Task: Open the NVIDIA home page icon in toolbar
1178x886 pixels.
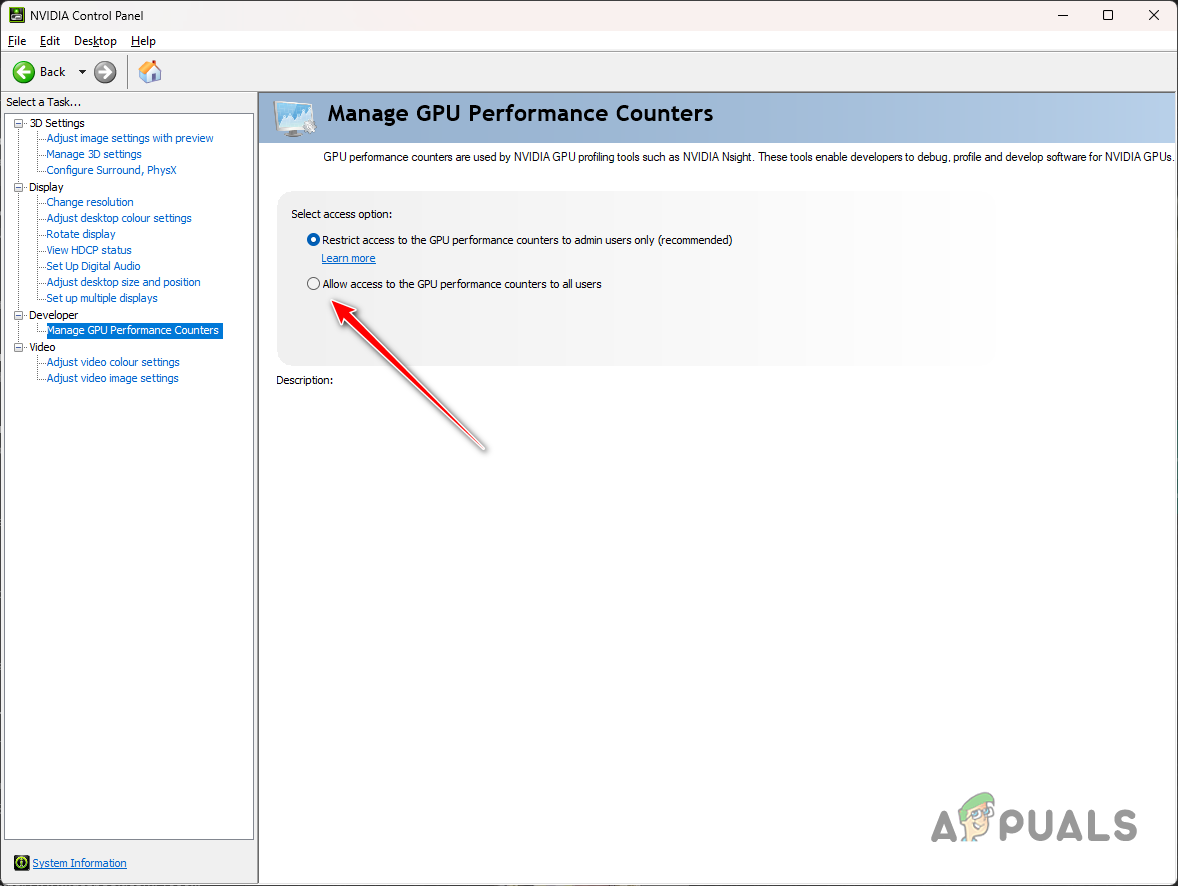Action: coord(150,71)
